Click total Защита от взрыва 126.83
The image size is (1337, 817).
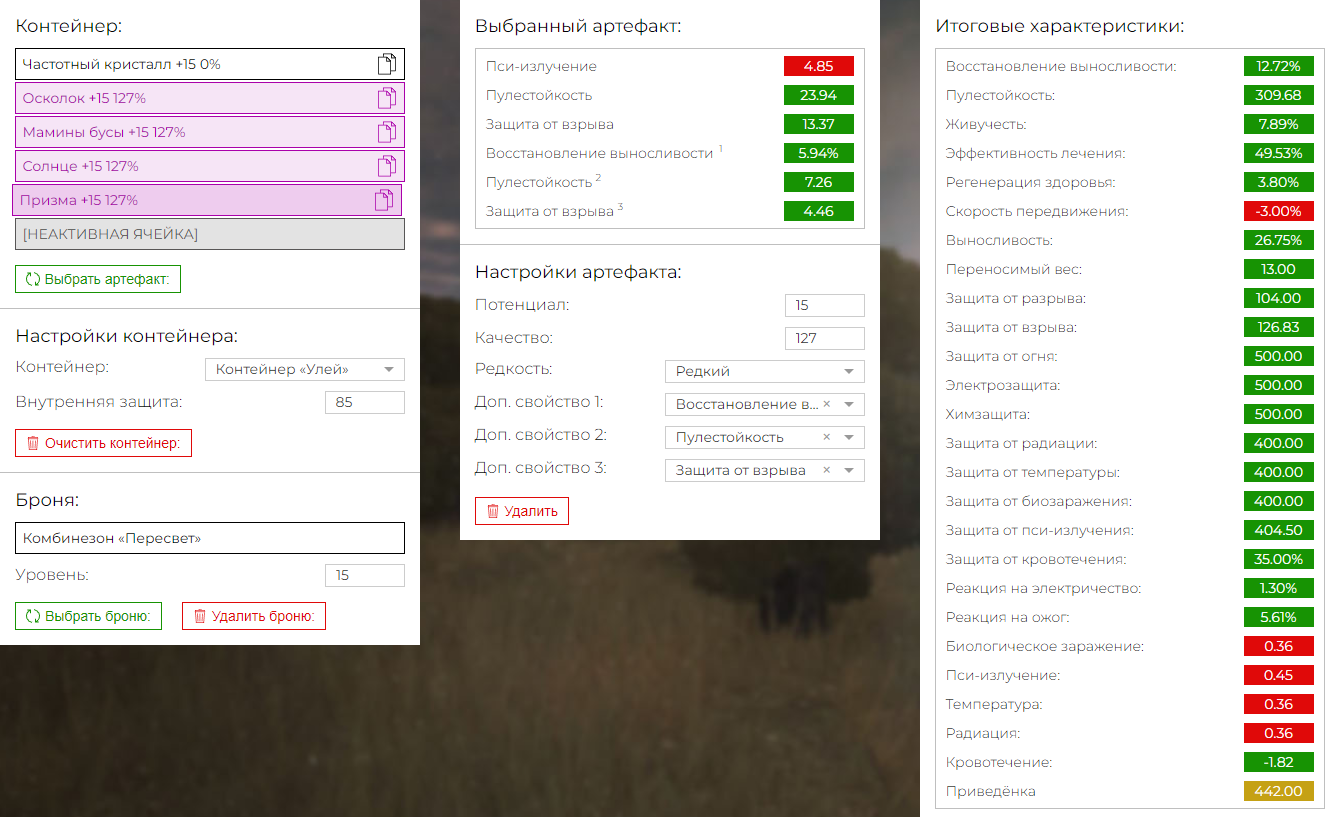coord(1279,328)
